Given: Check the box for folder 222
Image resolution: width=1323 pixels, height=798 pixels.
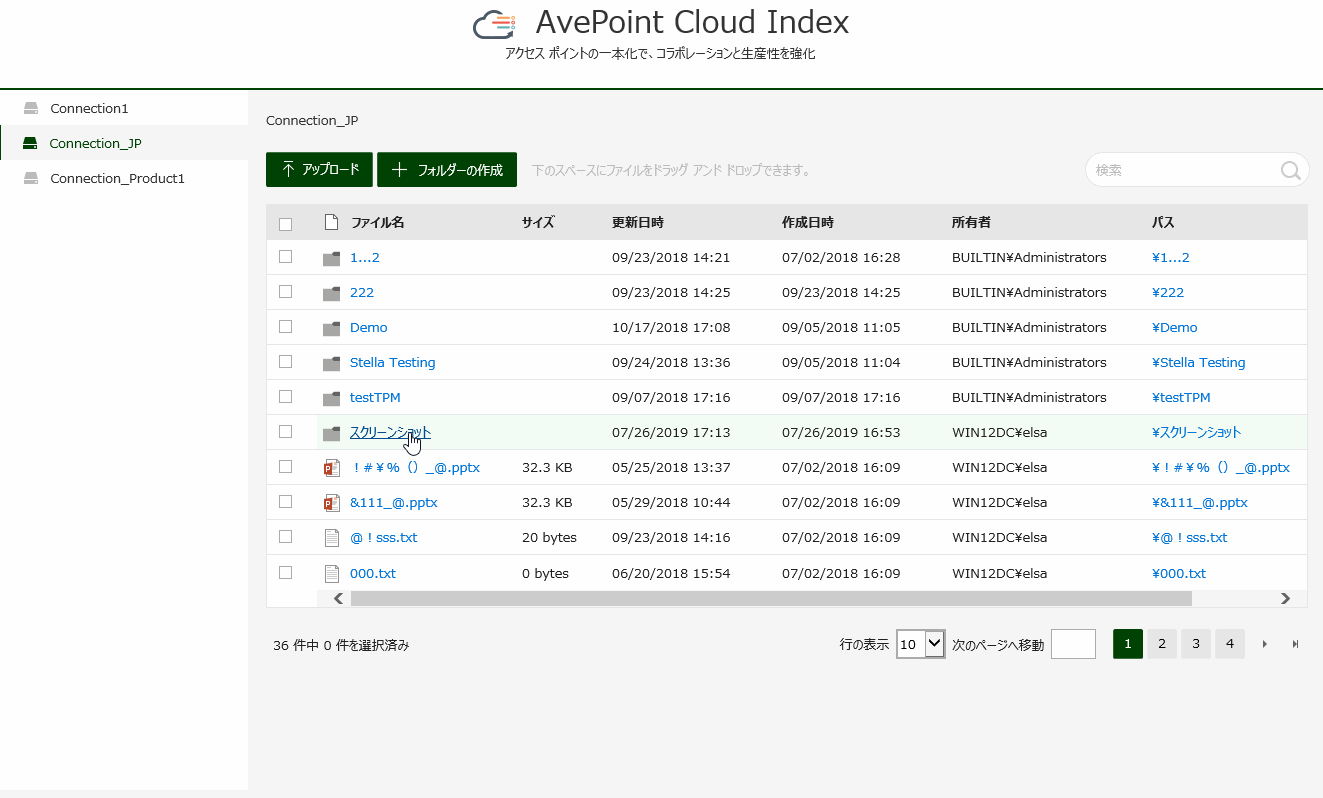Looking at the screenshot, I should tap(285, 291).
